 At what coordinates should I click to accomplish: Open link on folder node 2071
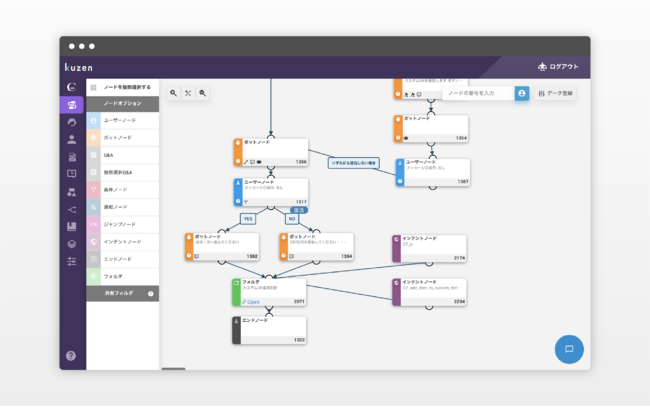251,302
